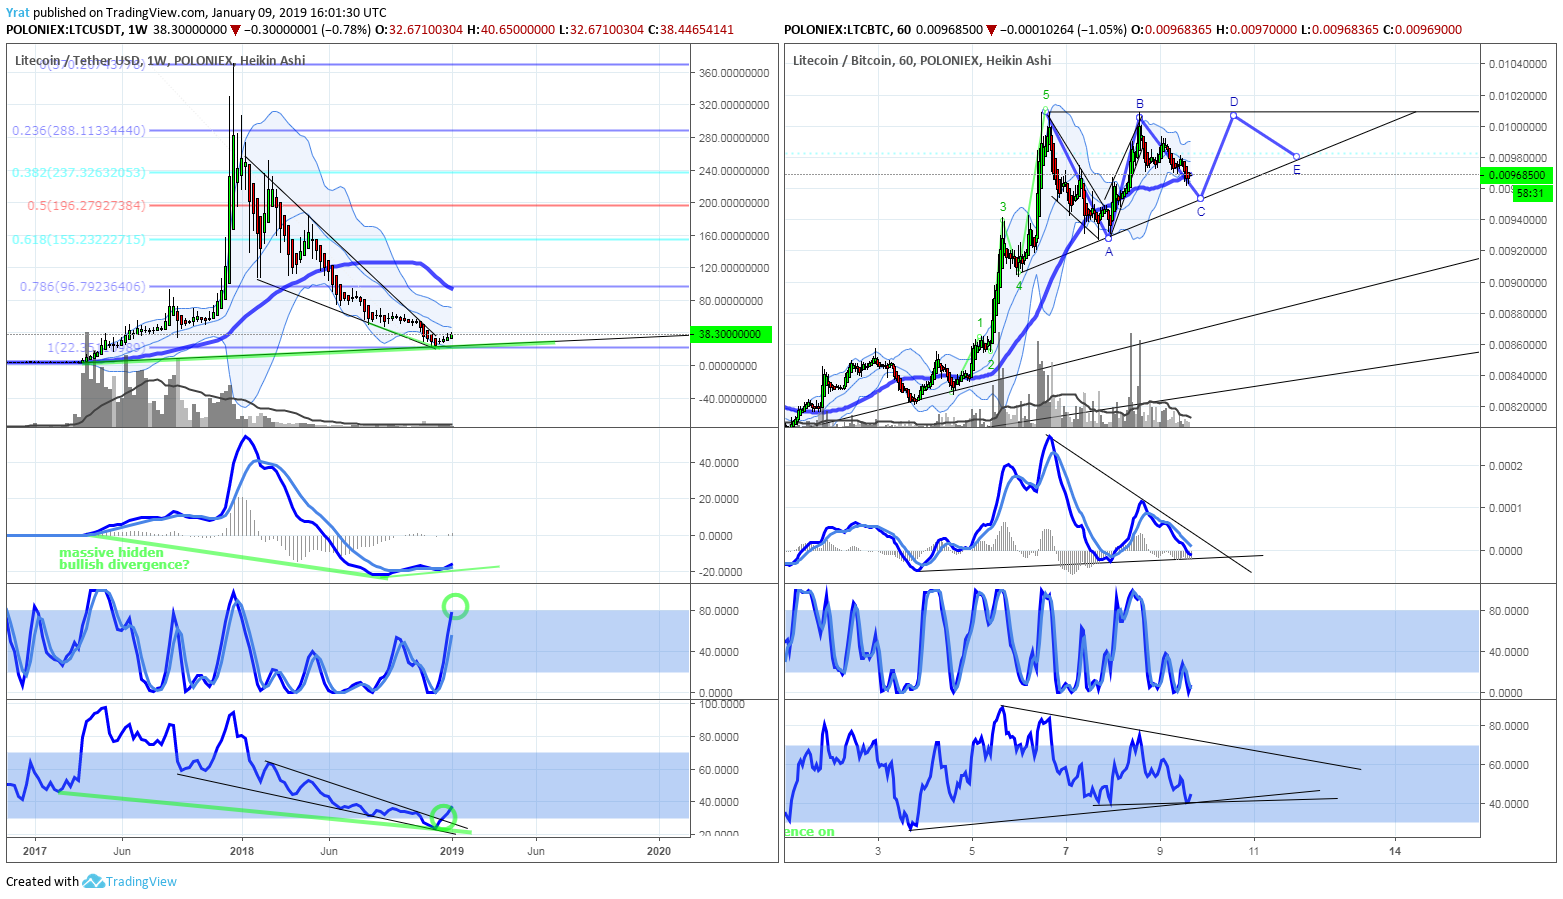This screenshot has height=899, width=1563.
Task: Click the 2017 label on the time axis
Action: pos(34,851)
